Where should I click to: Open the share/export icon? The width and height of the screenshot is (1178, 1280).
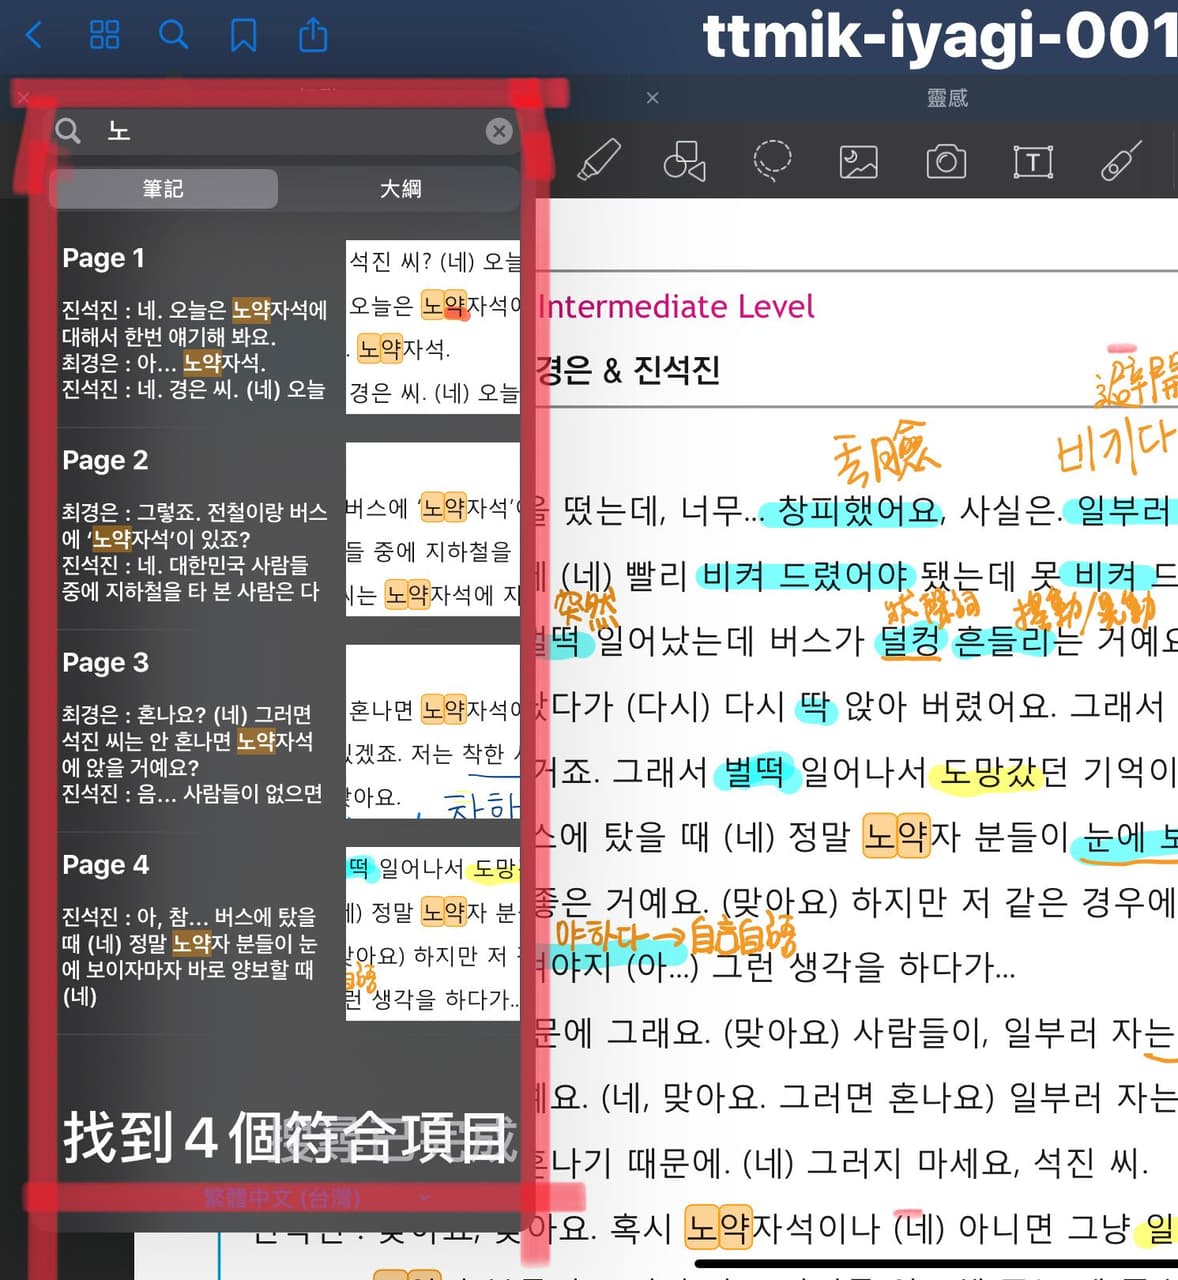tap(313, 34)
